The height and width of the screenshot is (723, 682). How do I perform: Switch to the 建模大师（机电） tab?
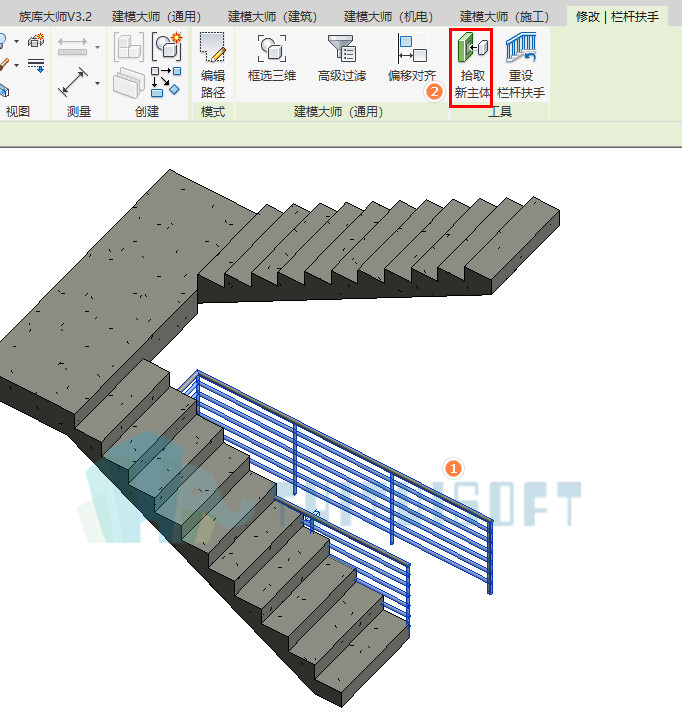pos(388,17)
